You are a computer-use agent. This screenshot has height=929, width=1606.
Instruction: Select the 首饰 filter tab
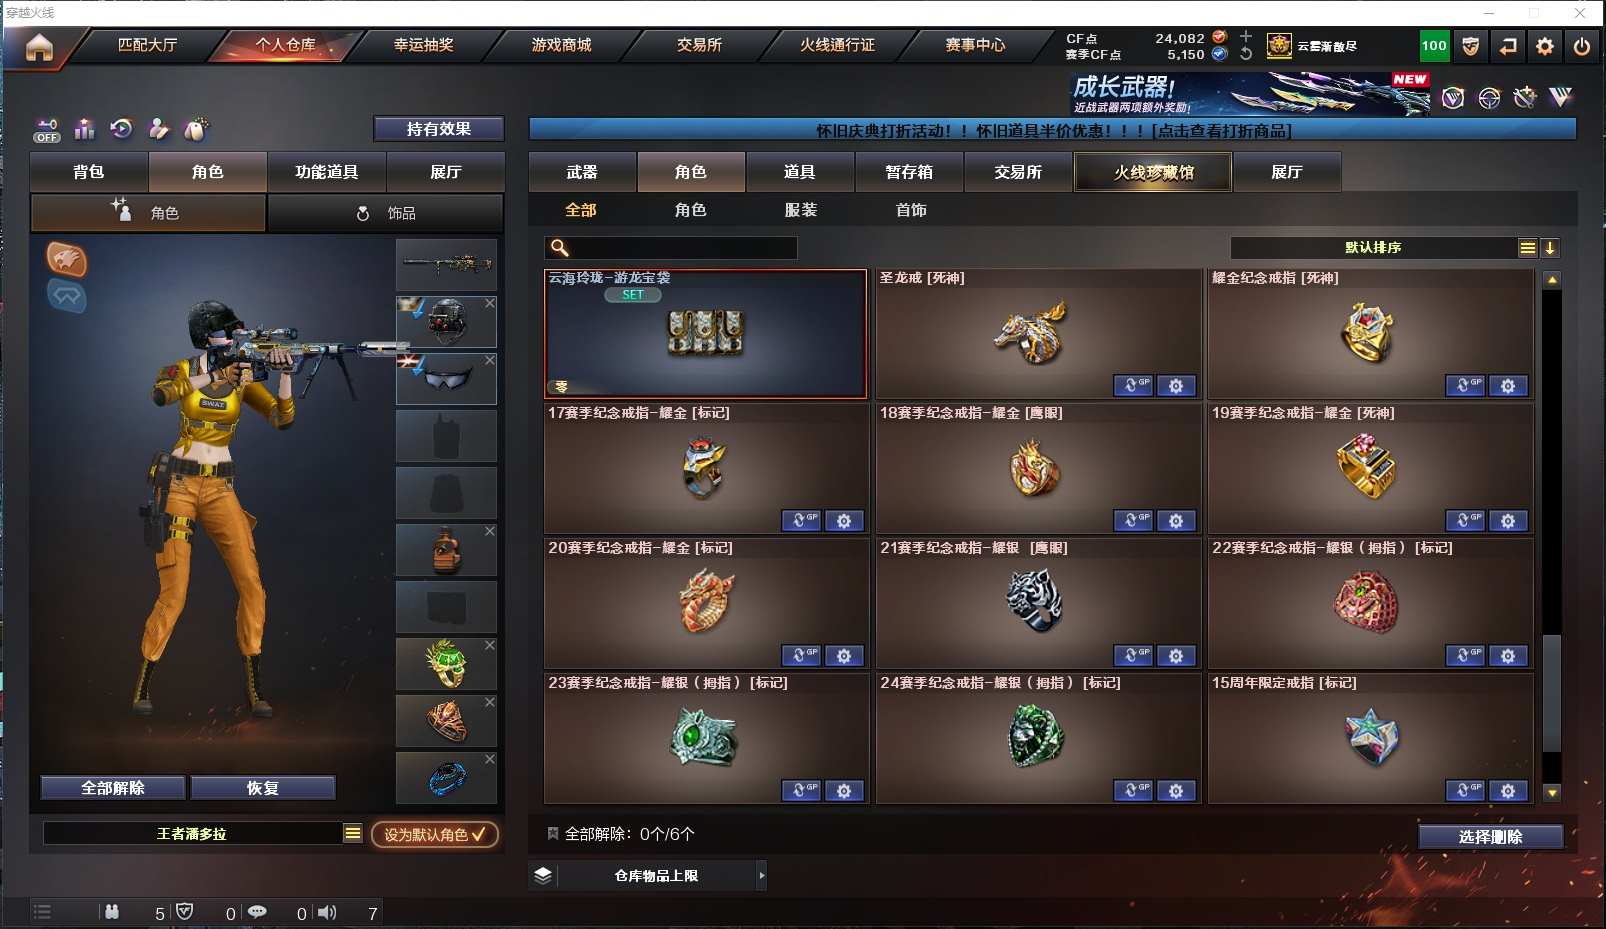tap(911, 210)
